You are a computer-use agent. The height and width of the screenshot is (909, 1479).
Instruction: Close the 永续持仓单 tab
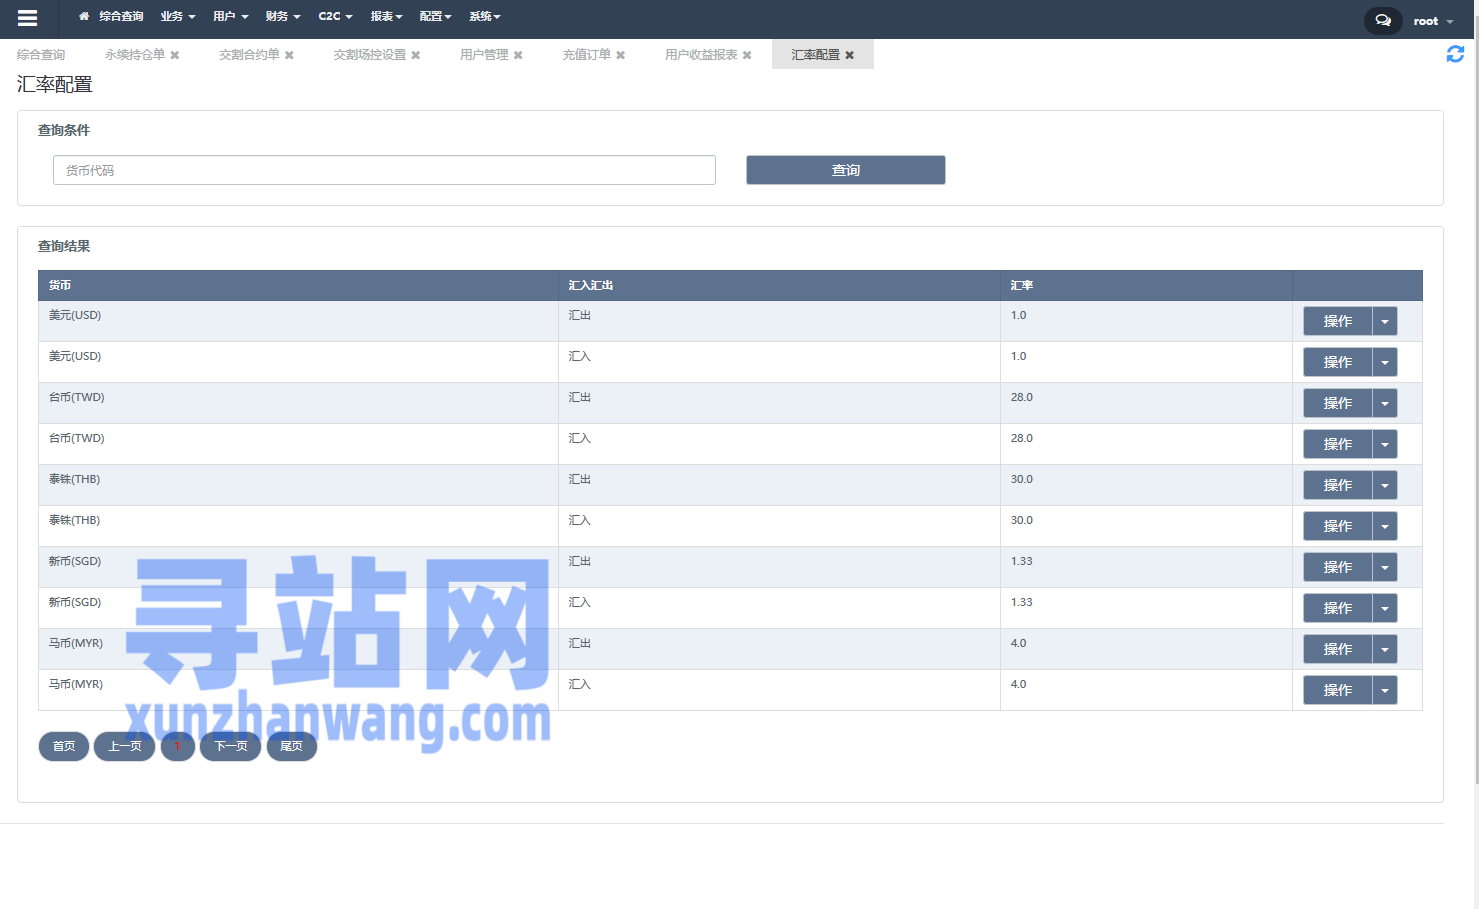174,55
